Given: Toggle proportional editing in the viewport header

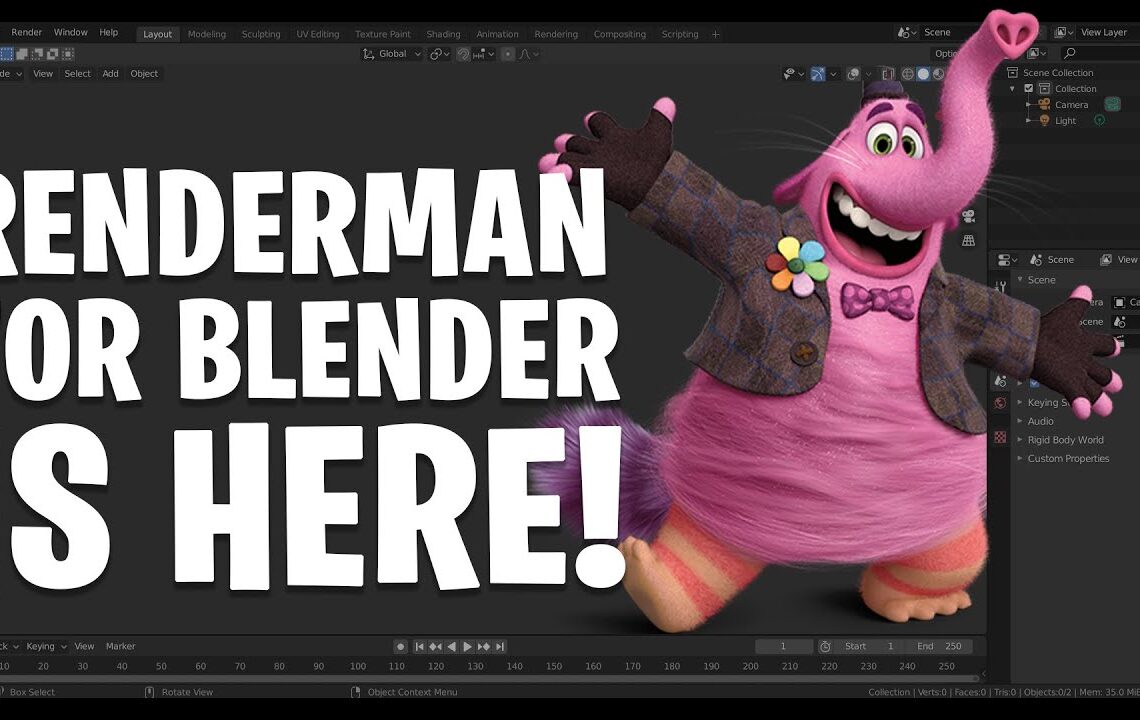Looking at the screenshot, I should pyautogui.click(x=509, y=54).
